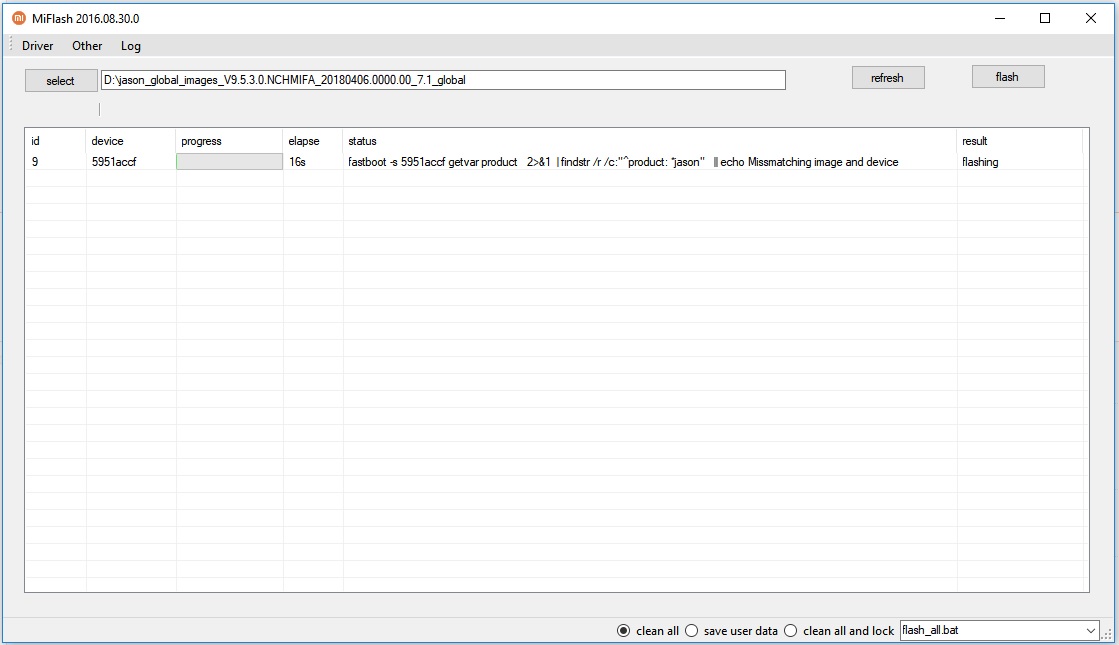Image resolution: width=1119 pixels, height=645 pixels.
Task: Open the Other menu
Action: (x=87, y=46)
